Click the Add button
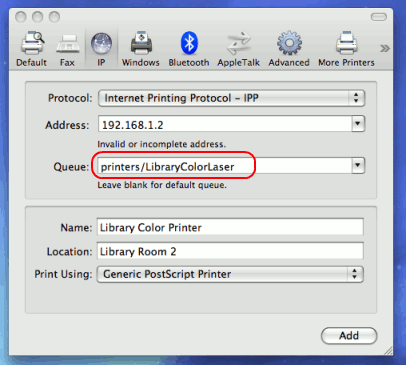 point(349,335)
